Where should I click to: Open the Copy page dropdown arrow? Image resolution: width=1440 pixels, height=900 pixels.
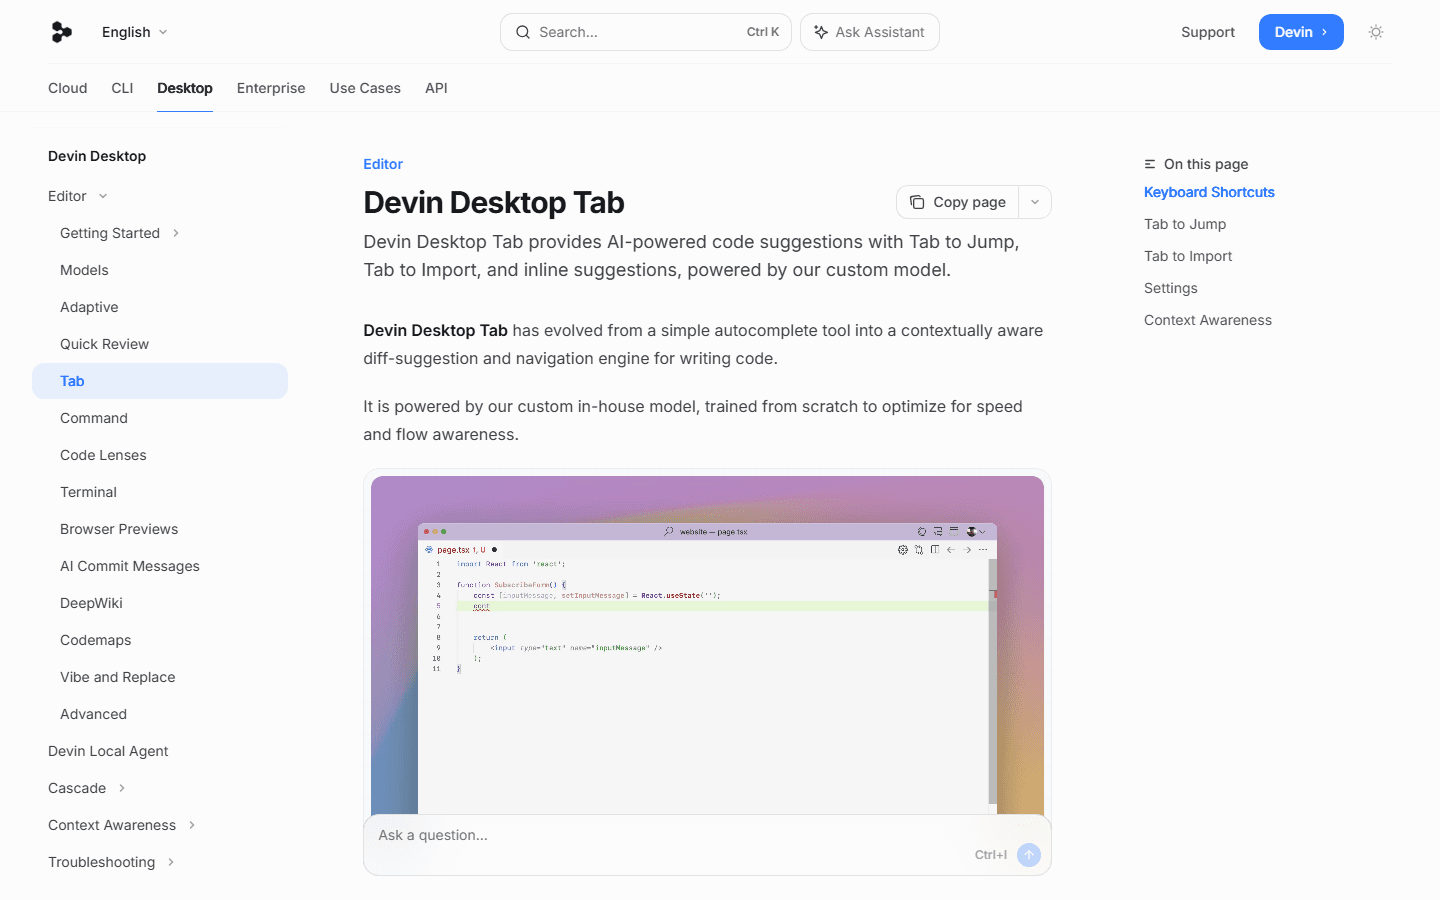pos(1035,202)
